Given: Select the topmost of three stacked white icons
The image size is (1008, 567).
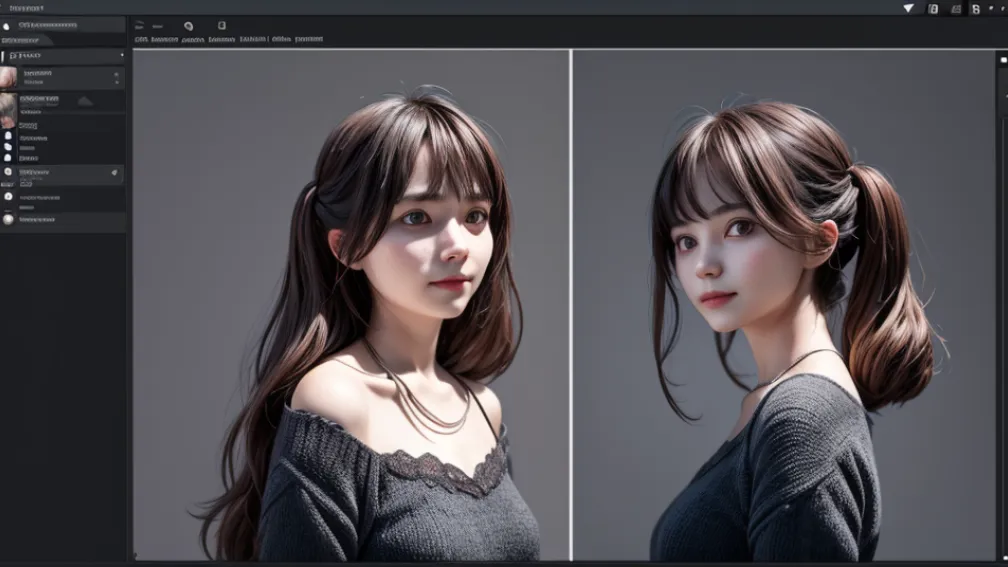Looking at the screenshot, I should click(x=8, y=136).
